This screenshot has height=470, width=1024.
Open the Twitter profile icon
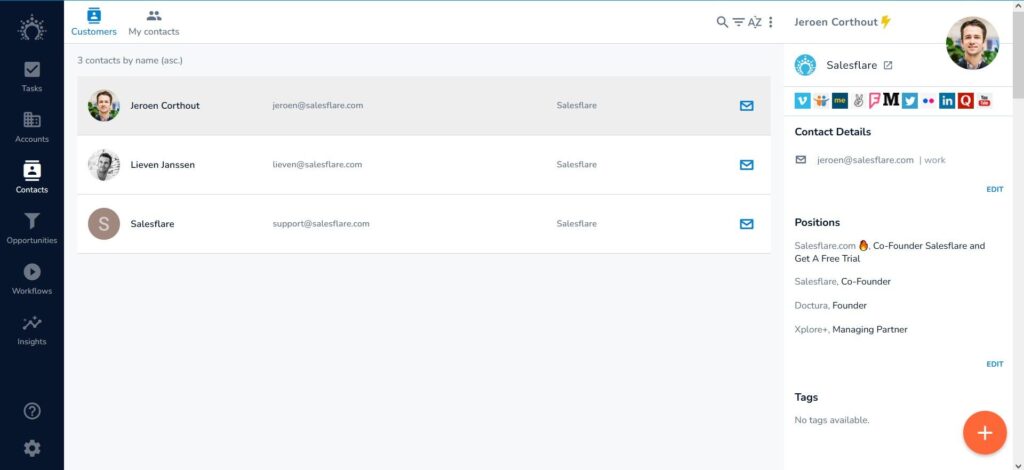click(x=910, y=101)
